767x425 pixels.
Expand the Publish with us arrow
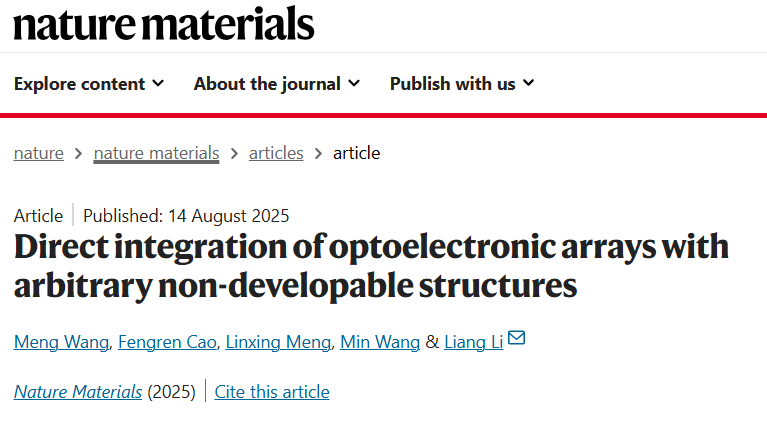tap(528, 83)
